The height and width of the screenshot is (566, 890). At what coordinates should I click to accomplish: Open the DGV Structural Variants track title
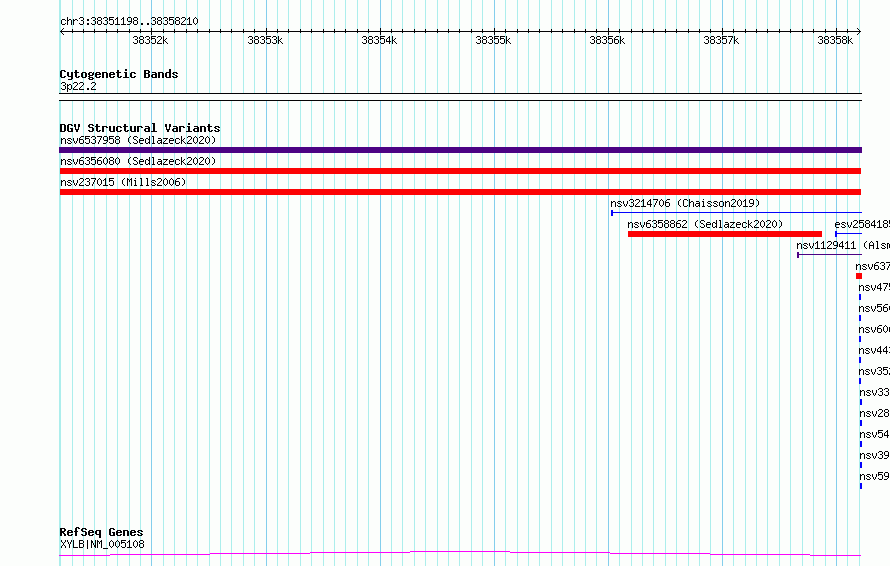point(140,128)
